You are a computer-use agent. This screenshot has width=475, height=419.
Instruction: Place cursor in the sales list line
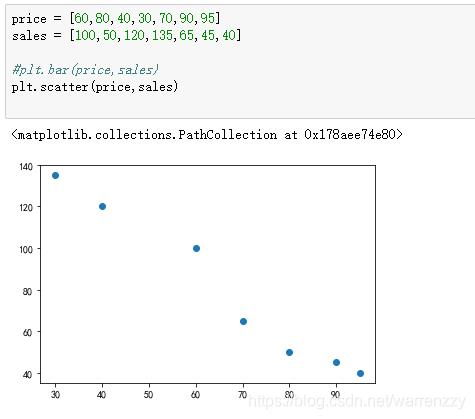click(126, 35)
